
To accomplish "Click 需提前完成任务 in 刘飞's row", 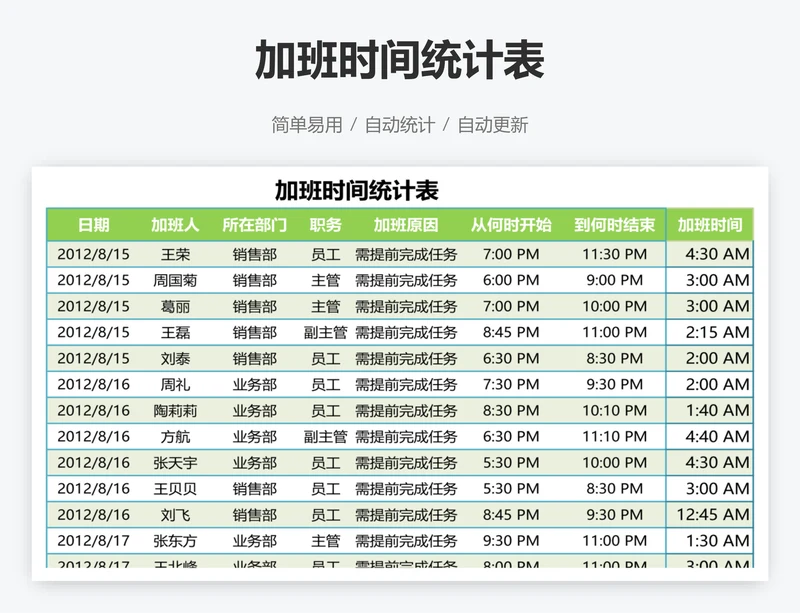I will pyautogui.click(x=406, y=514).
